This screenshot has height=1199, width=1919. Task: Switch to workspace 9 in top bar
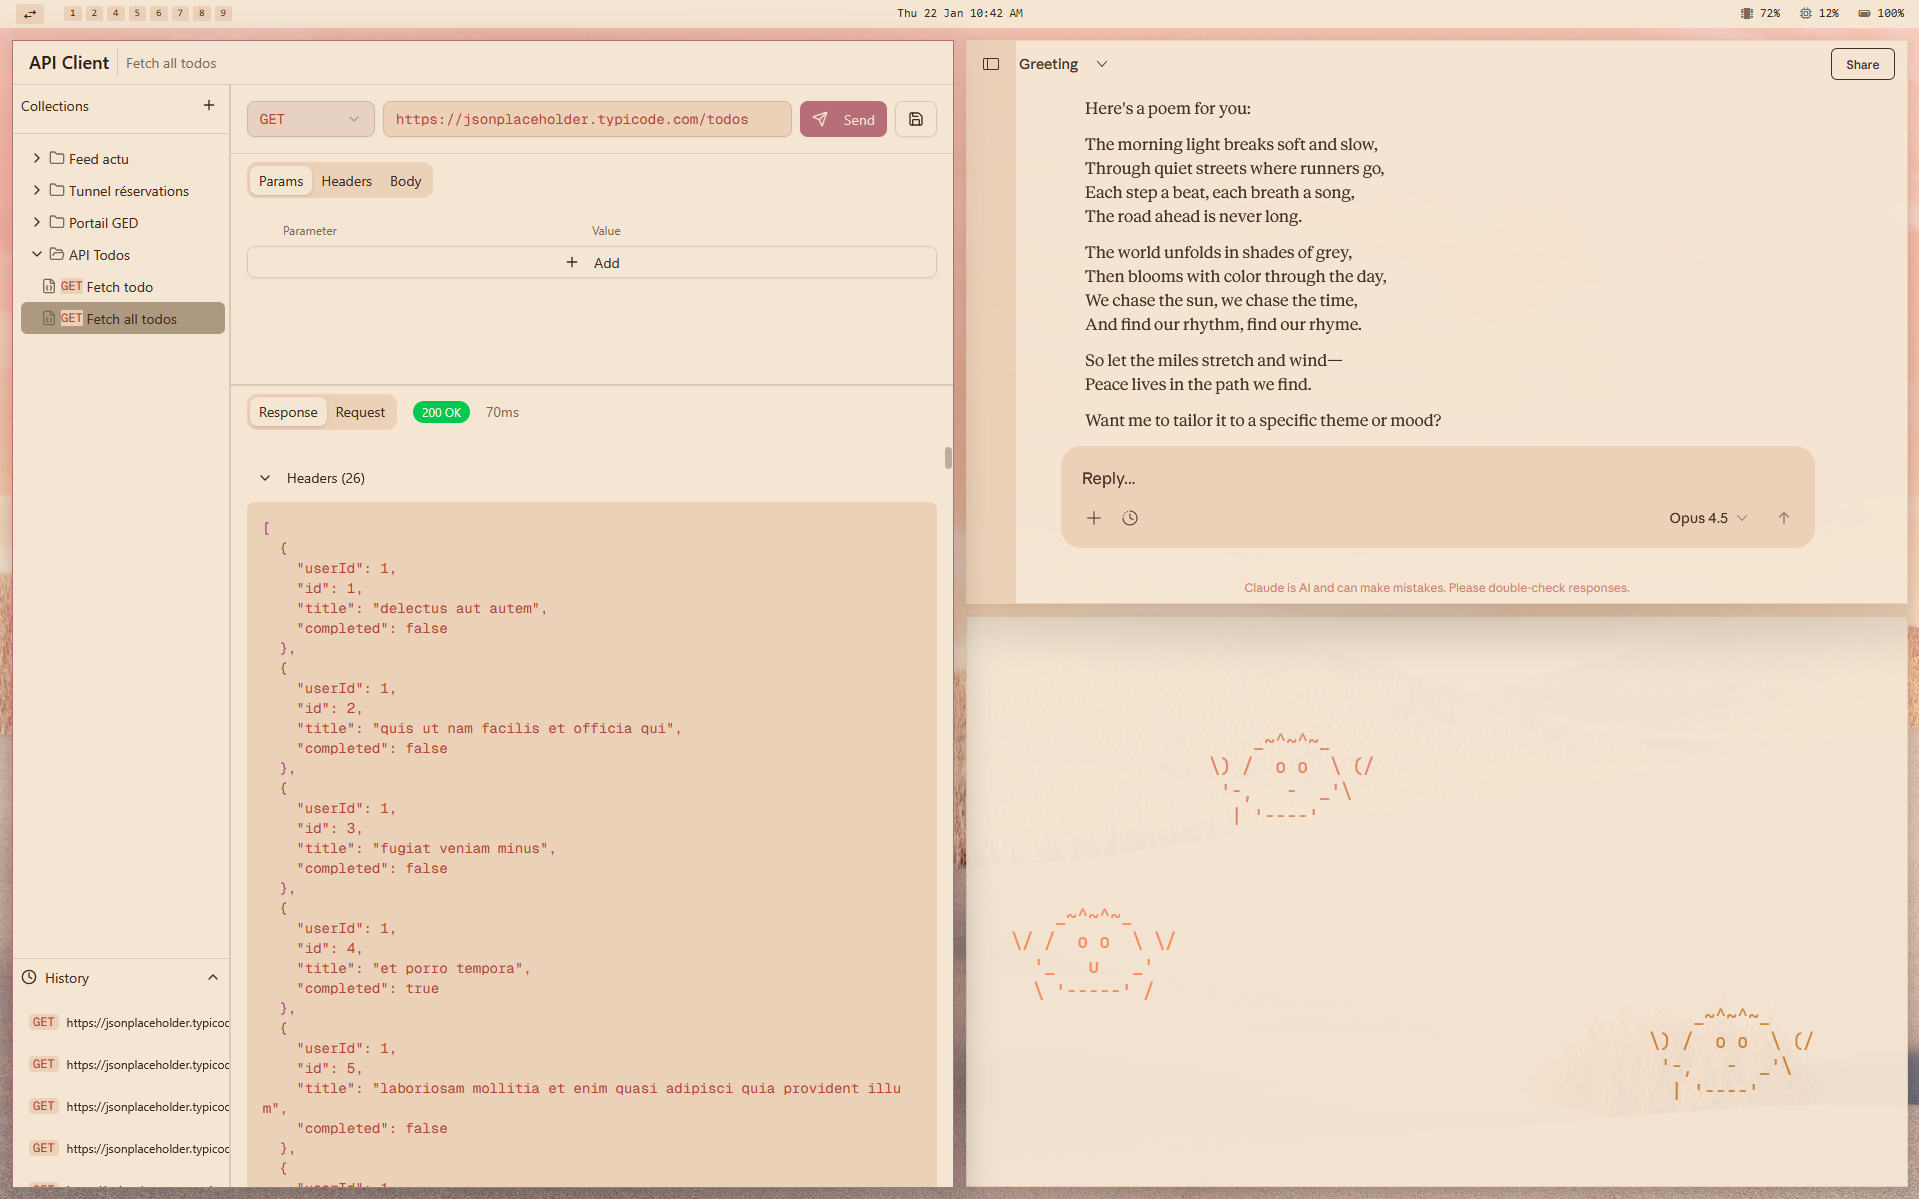(x=223, y=13)
